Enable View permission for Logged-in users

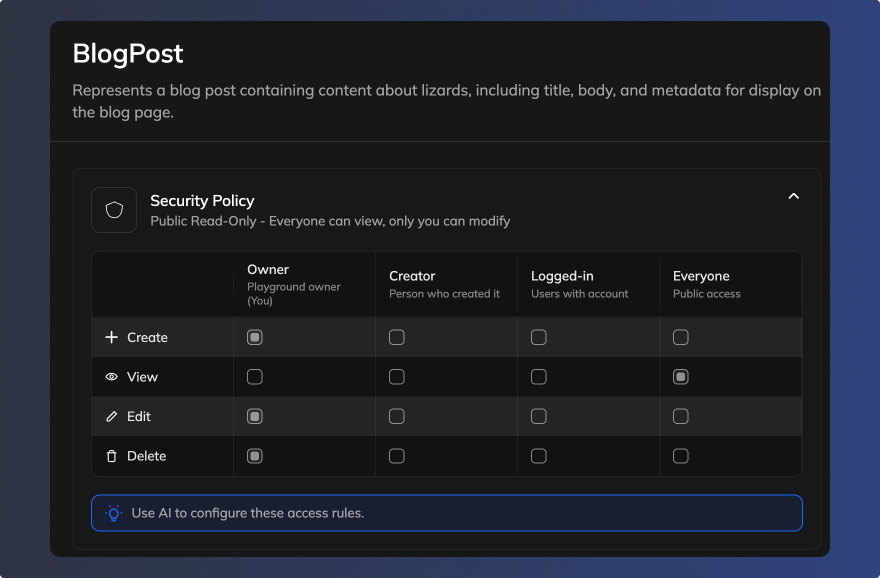[539, 377]
